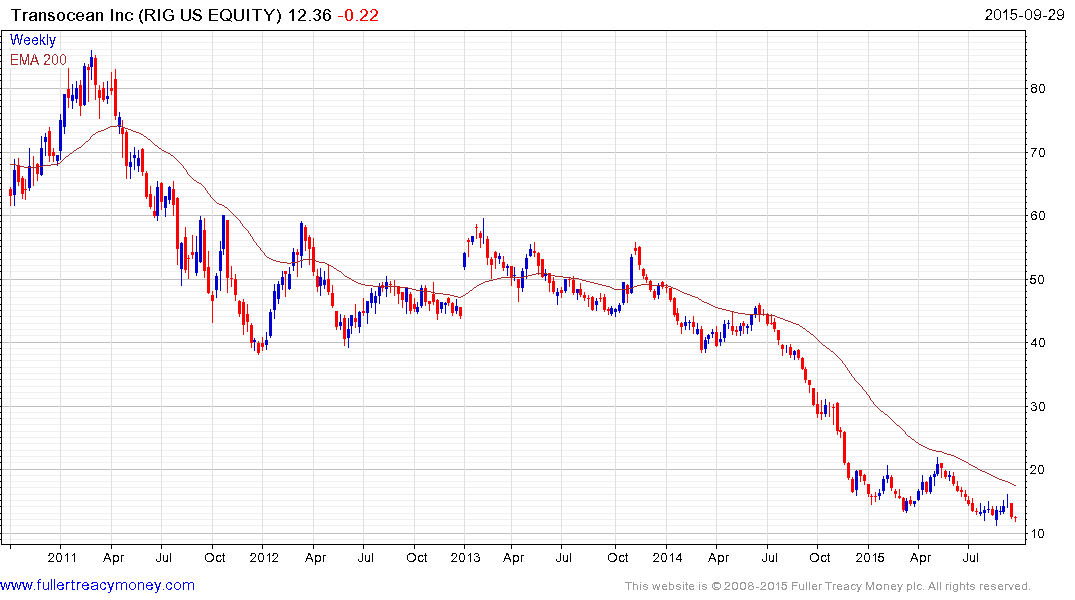This screenshot has height=600, width=1075.
Task: Click the EMA 200 legend label
Action: point(38,60)
